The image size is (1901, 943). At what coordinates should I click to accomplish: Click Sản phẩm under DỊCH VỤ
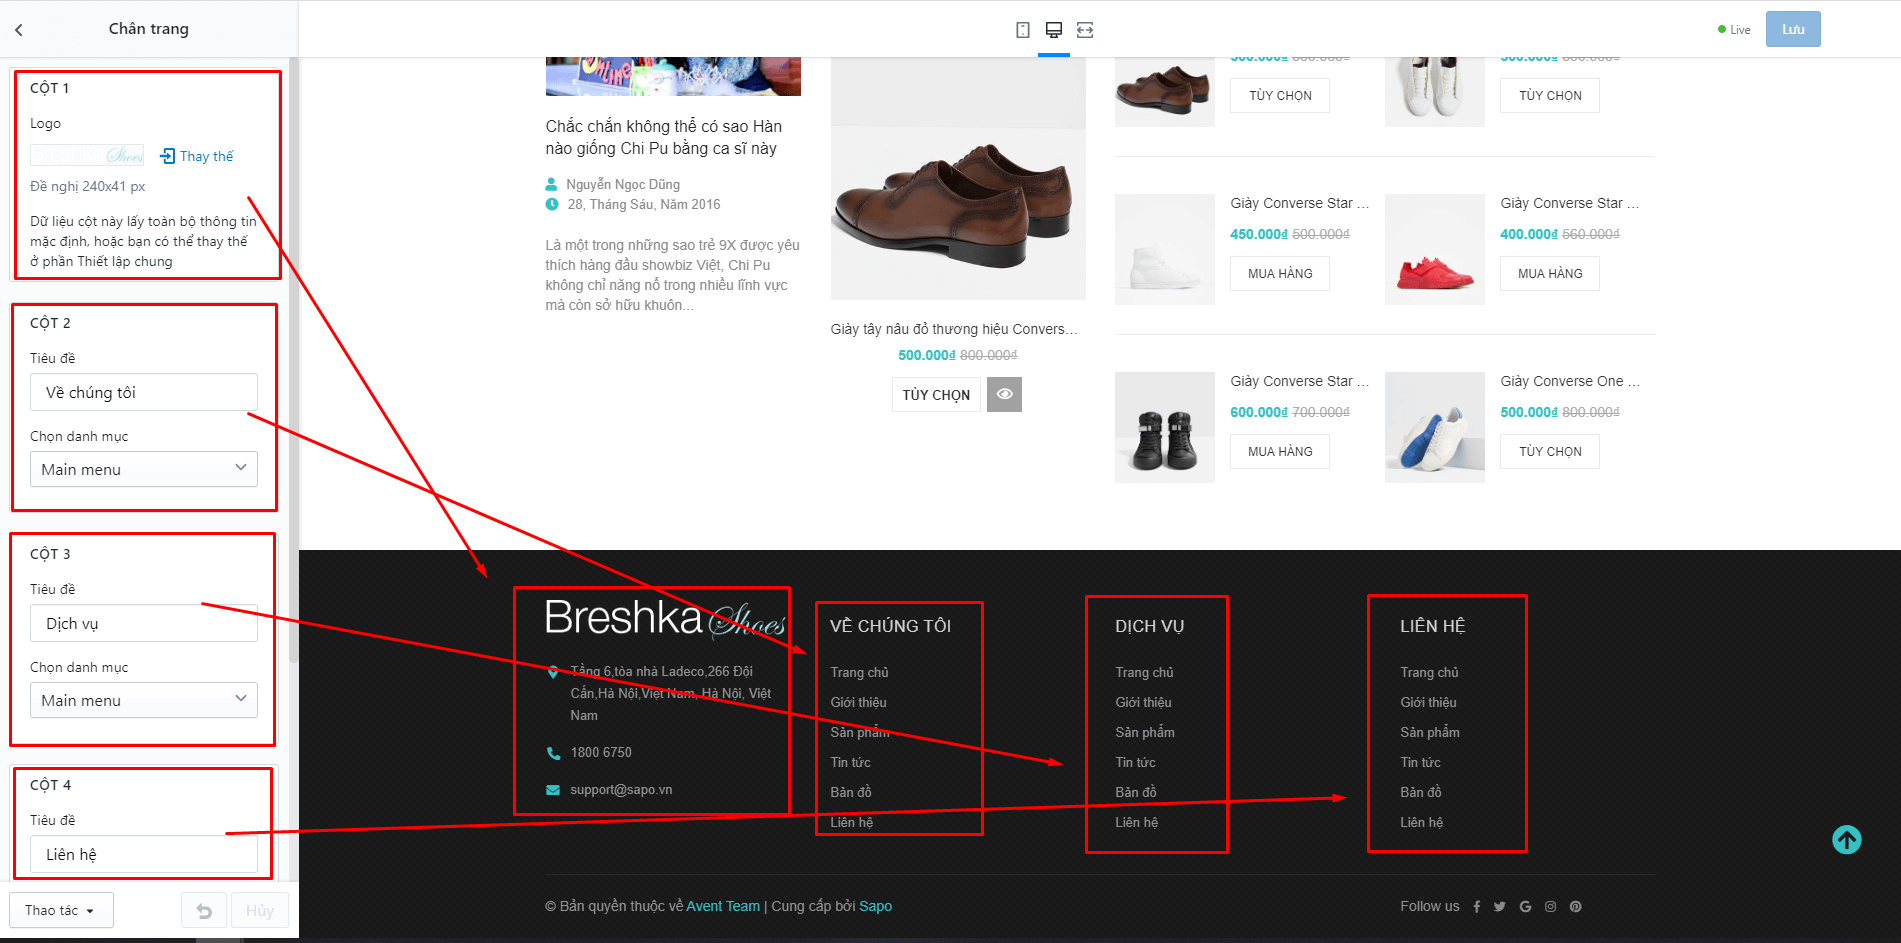pyautogui.click(x=1145, y=733)
